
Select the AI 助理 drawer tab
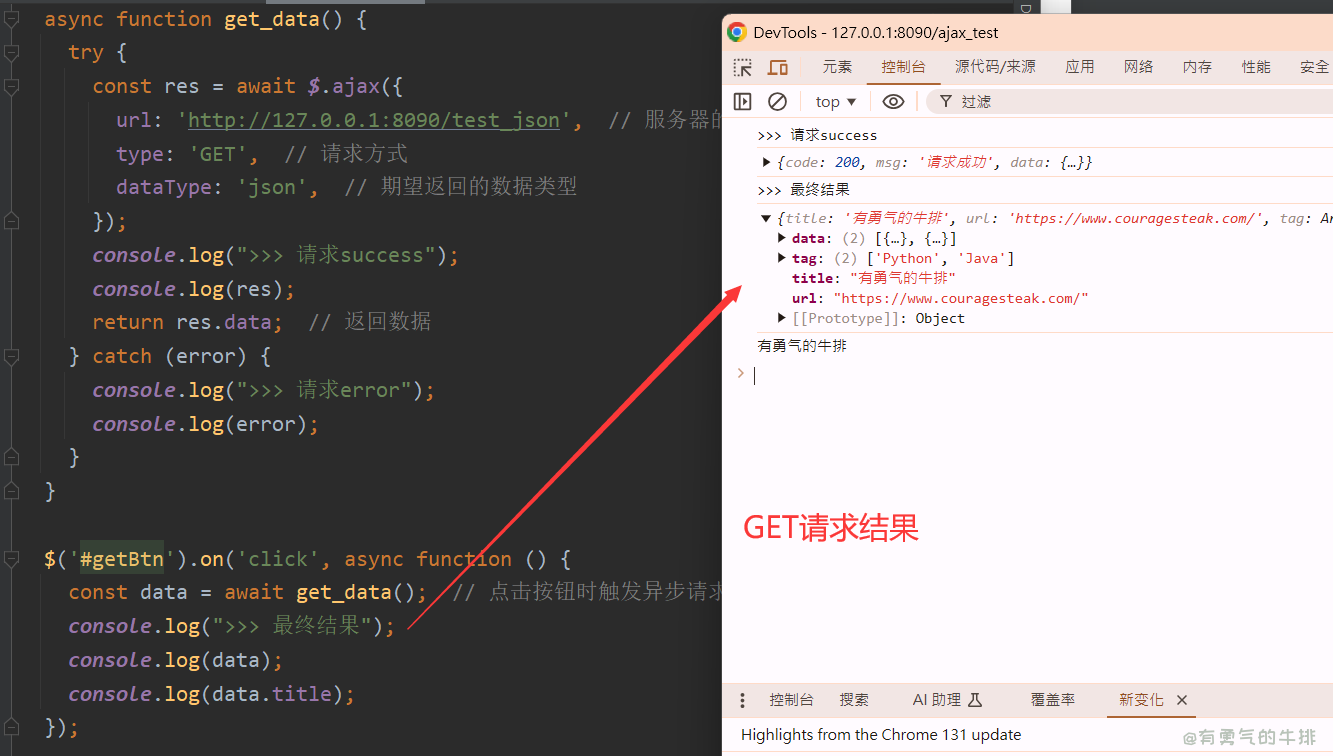(947, 700)
